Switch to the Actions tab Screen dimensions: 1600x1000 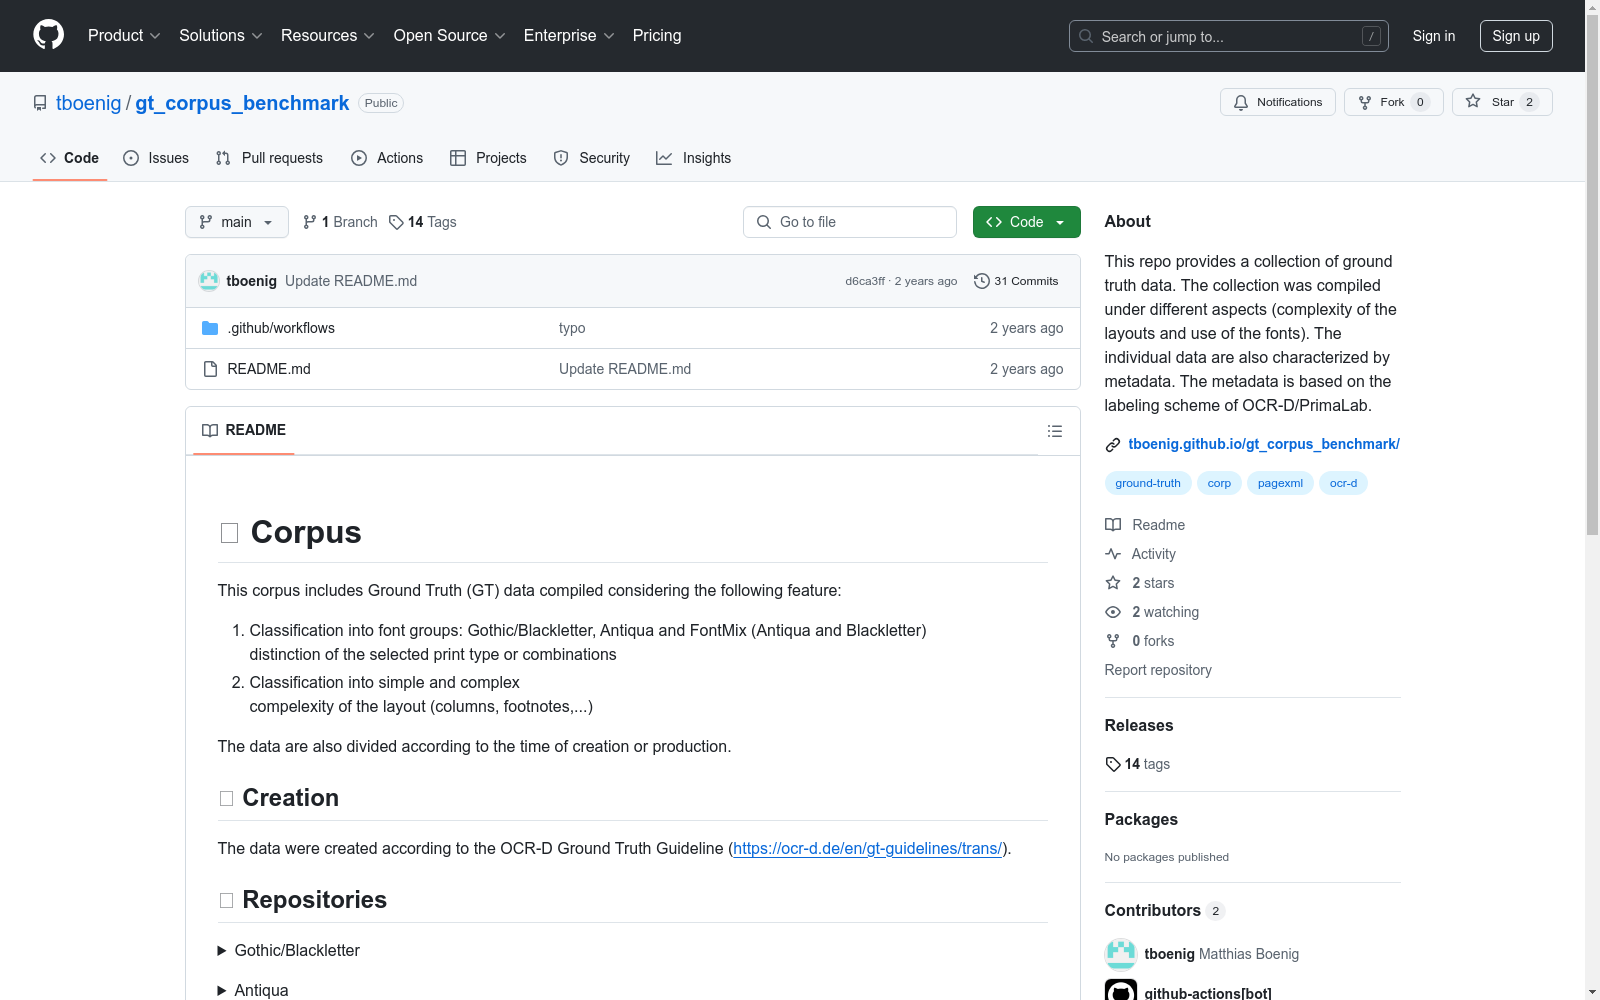click(x=387, y=158)
